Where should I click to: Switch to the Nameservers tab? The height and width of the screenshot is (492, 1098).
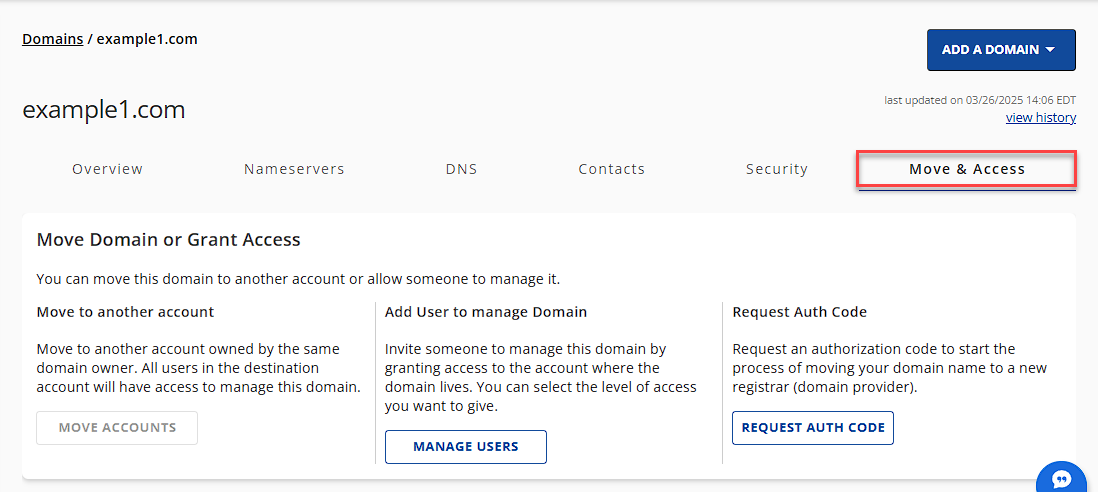coord(294,169)
